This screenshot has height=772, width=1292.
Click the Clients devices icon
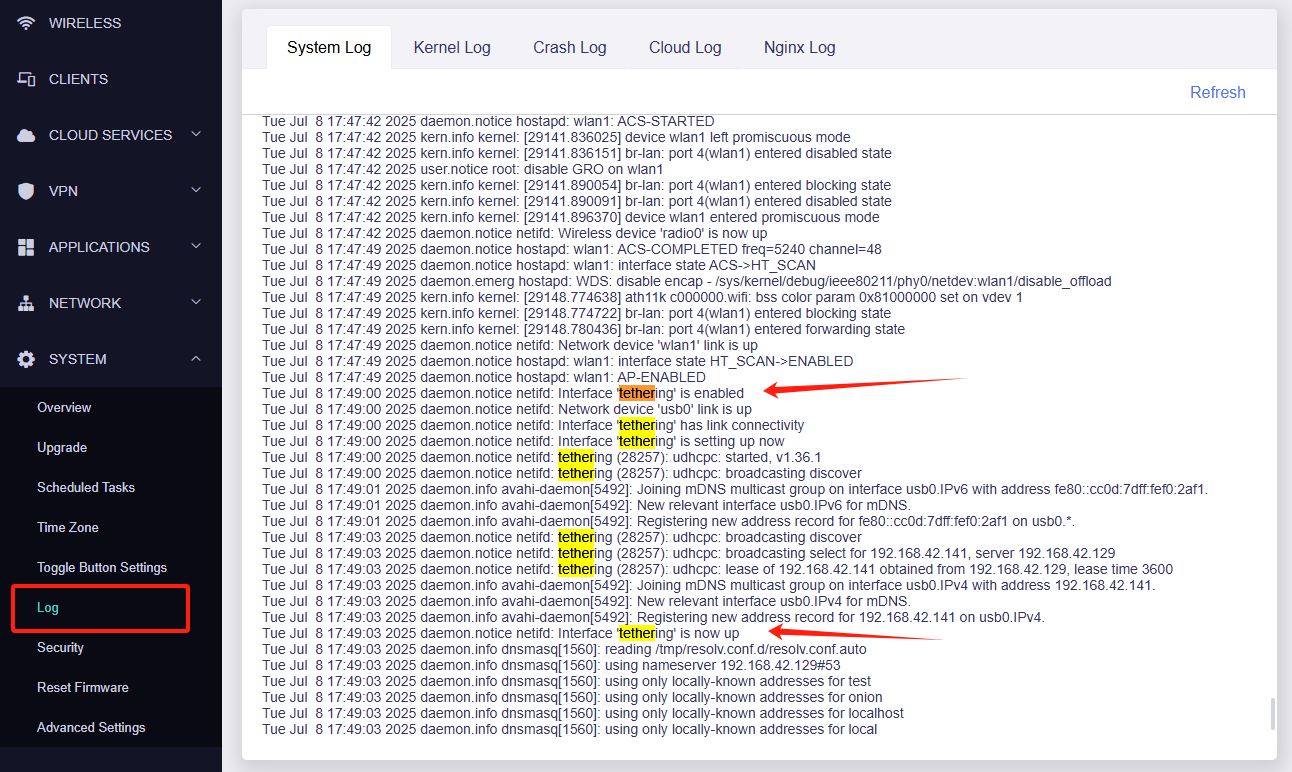coord(27,79)
